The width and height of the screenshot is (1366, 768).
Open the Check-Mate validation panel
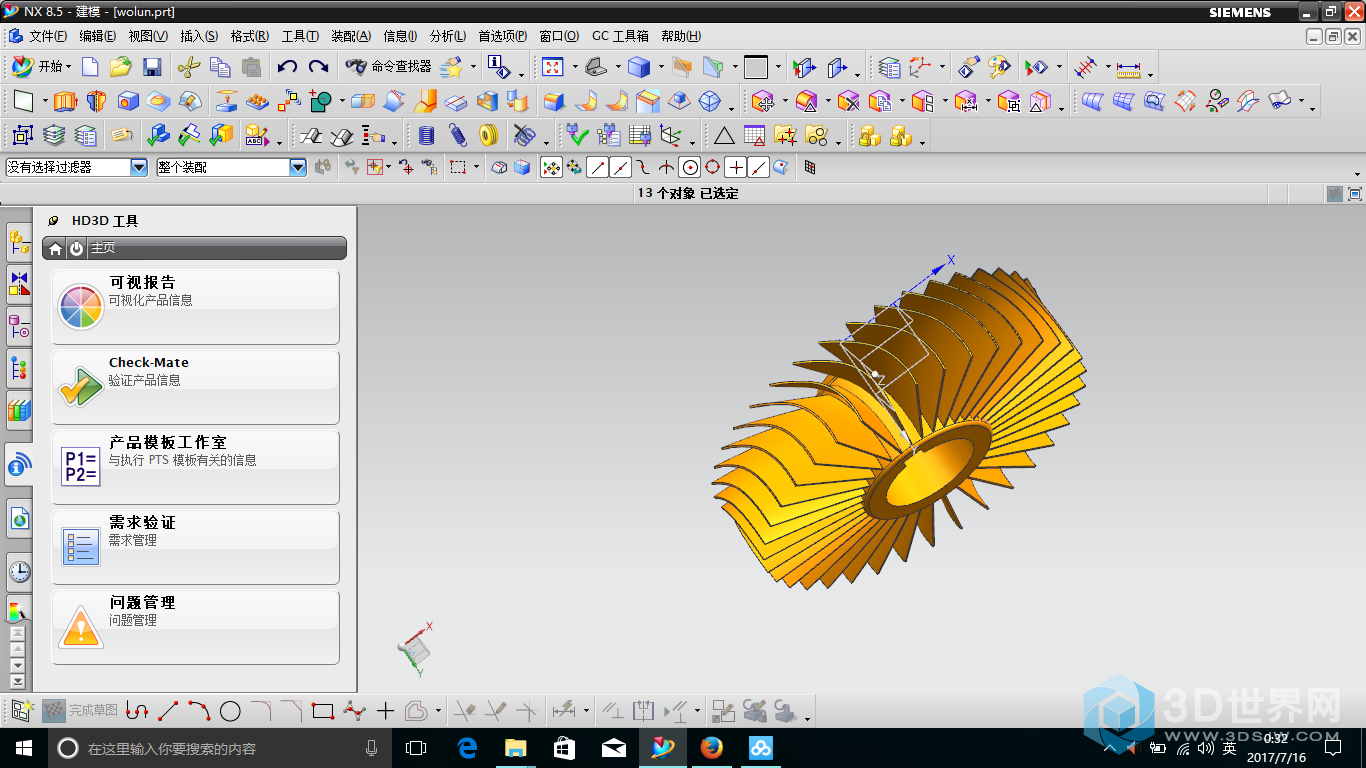click(195, 387)
